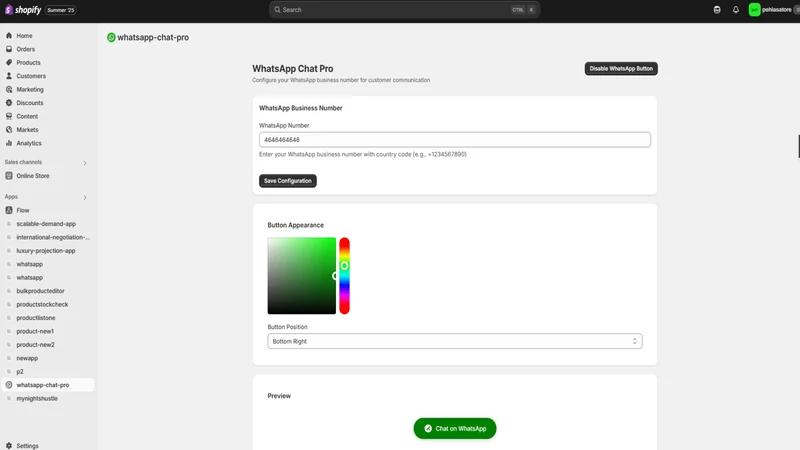Open luxury-projection-app

(x=45, y=251)
